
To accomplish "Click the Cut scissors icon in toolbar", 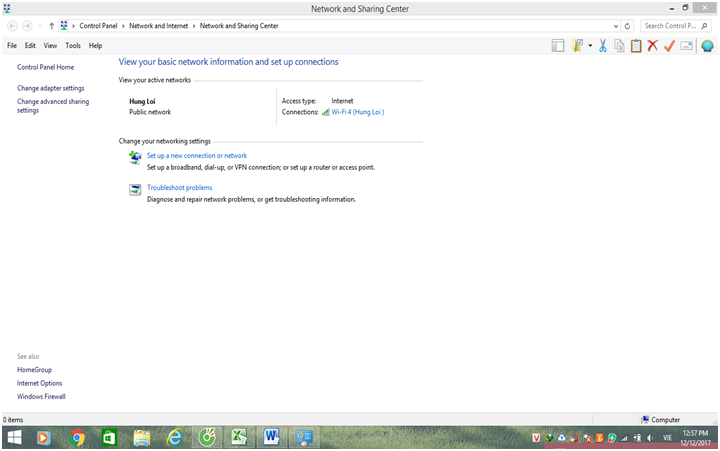I will pyautogui.click(x=603, y=46).
